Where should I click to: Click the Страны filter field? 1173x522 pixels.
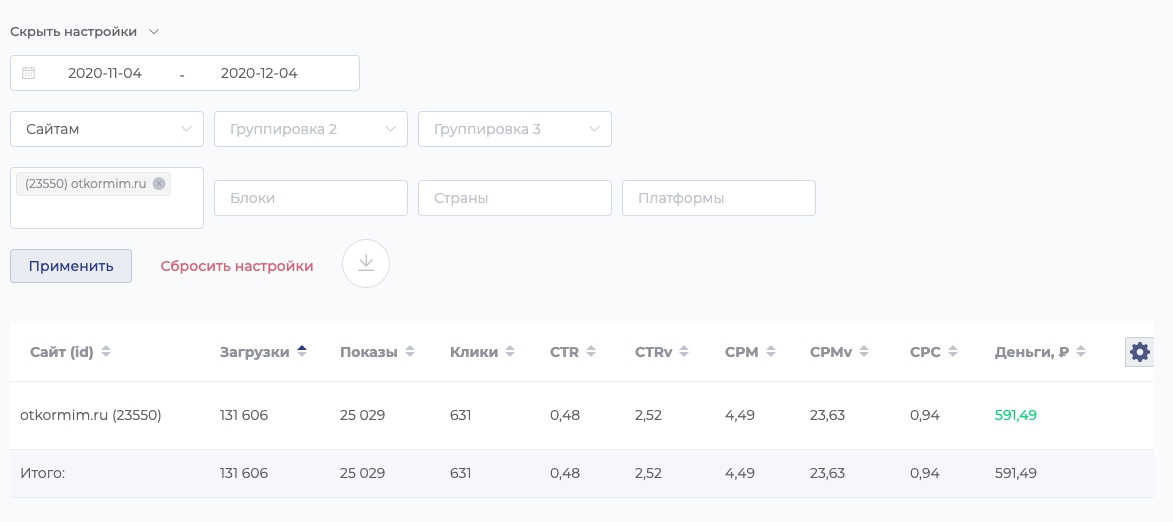515,198
